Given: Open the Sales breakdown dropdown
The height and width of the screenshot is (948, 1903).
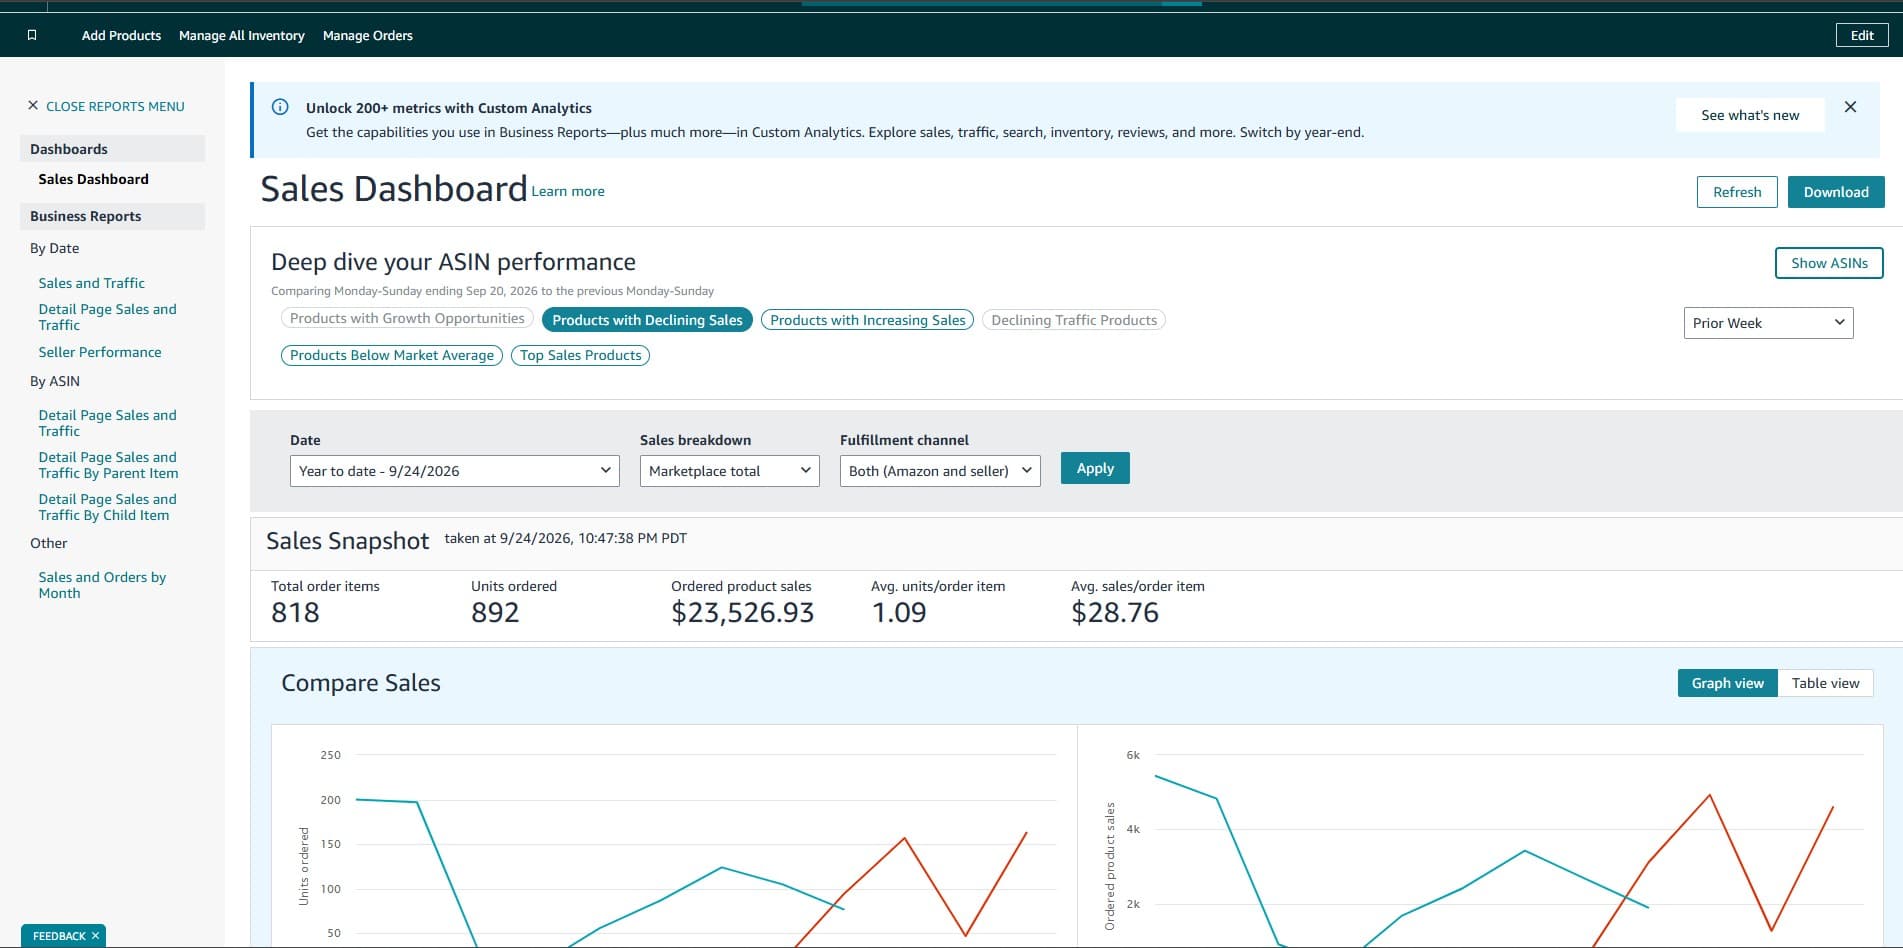Looking at the screenshot, I should pos(730,471).
